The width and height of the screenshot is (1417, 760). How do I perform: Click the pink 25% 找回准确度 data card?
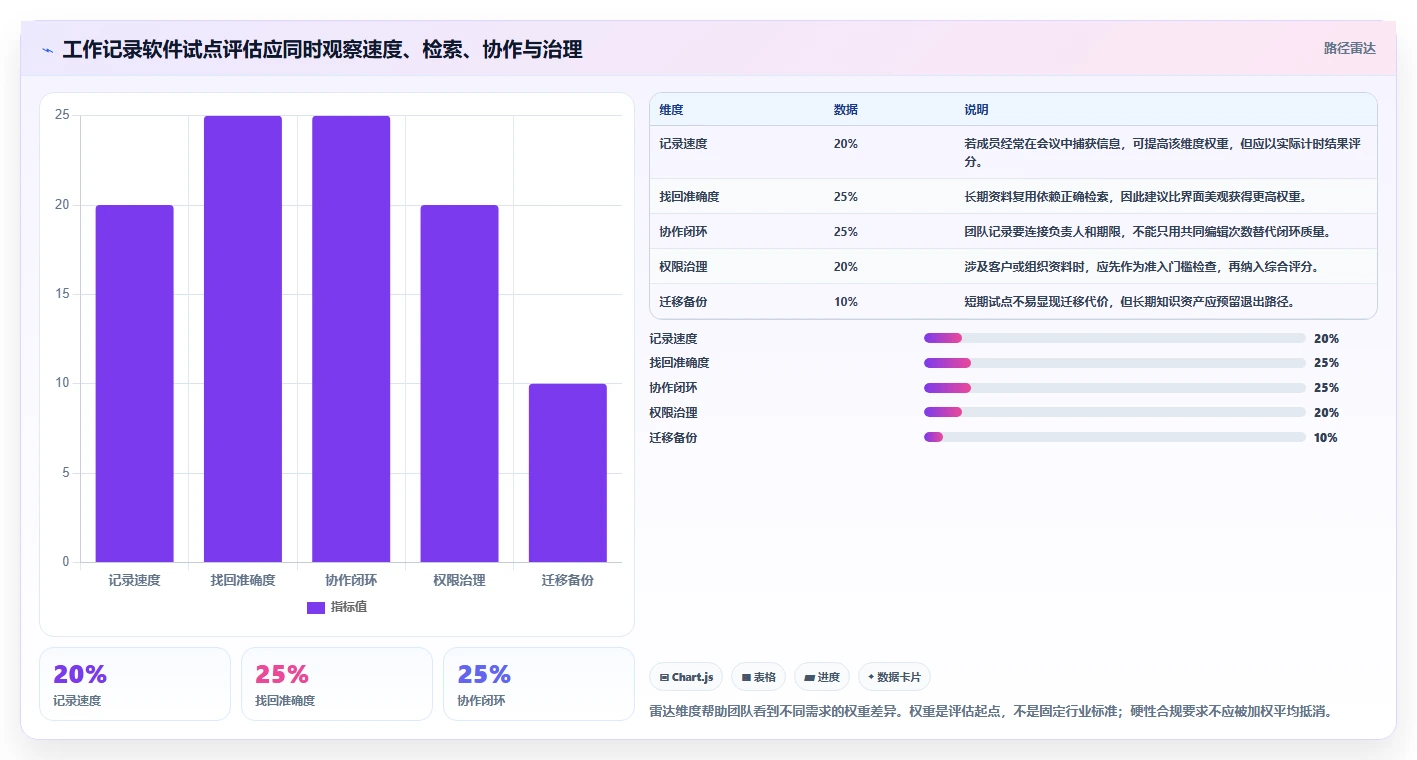click(x=337, y=684)
